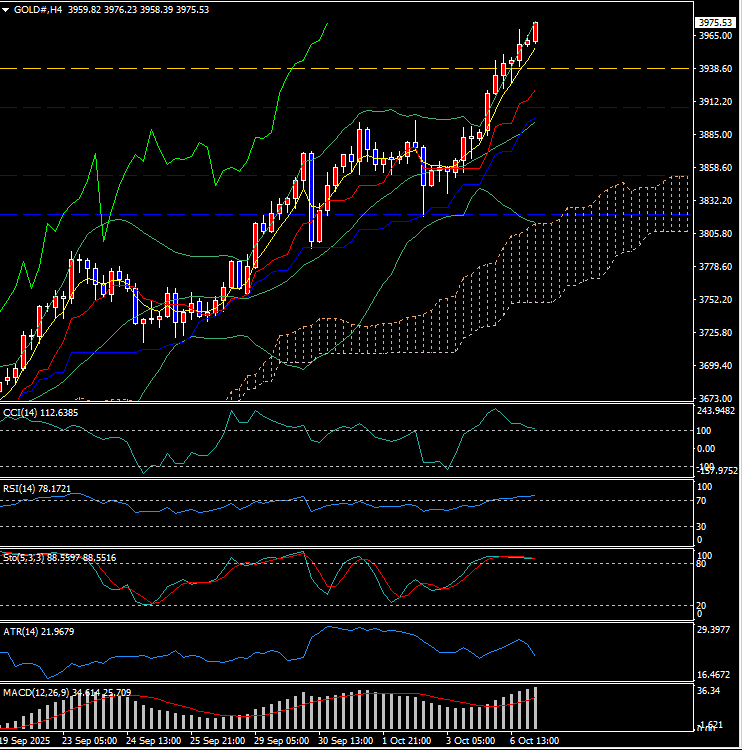742x750 pixels.
Task: Click the 29 Sep 05:00 time label
Action: click(x=284, y=741)
